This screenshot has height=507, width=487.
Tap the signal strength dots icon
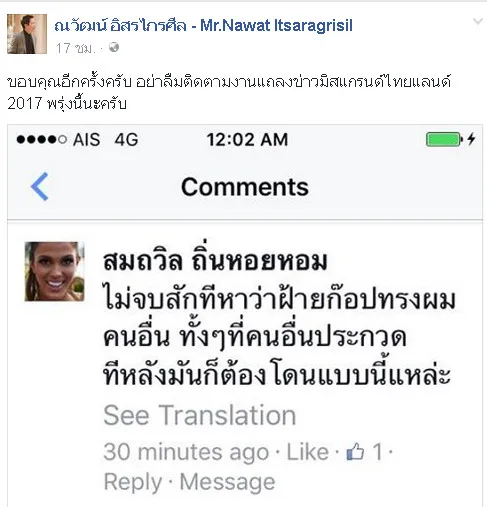(42, 139)
